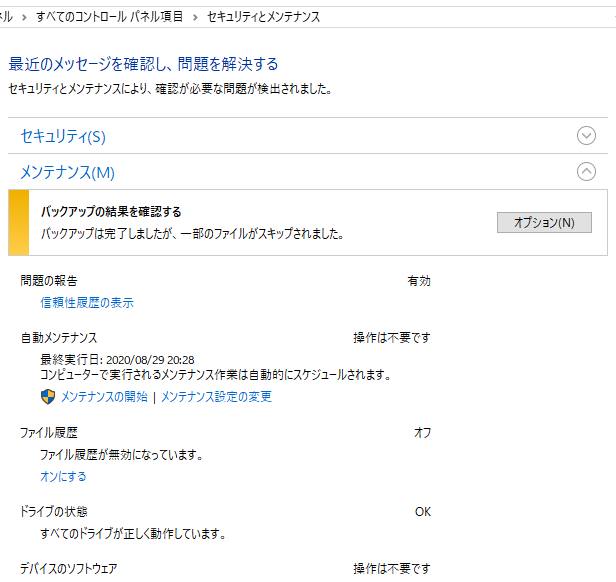Viewport: 616px width, 582px height.
Task: Click the yellow warning bar on backup message
Action: (x=19, y=223)
